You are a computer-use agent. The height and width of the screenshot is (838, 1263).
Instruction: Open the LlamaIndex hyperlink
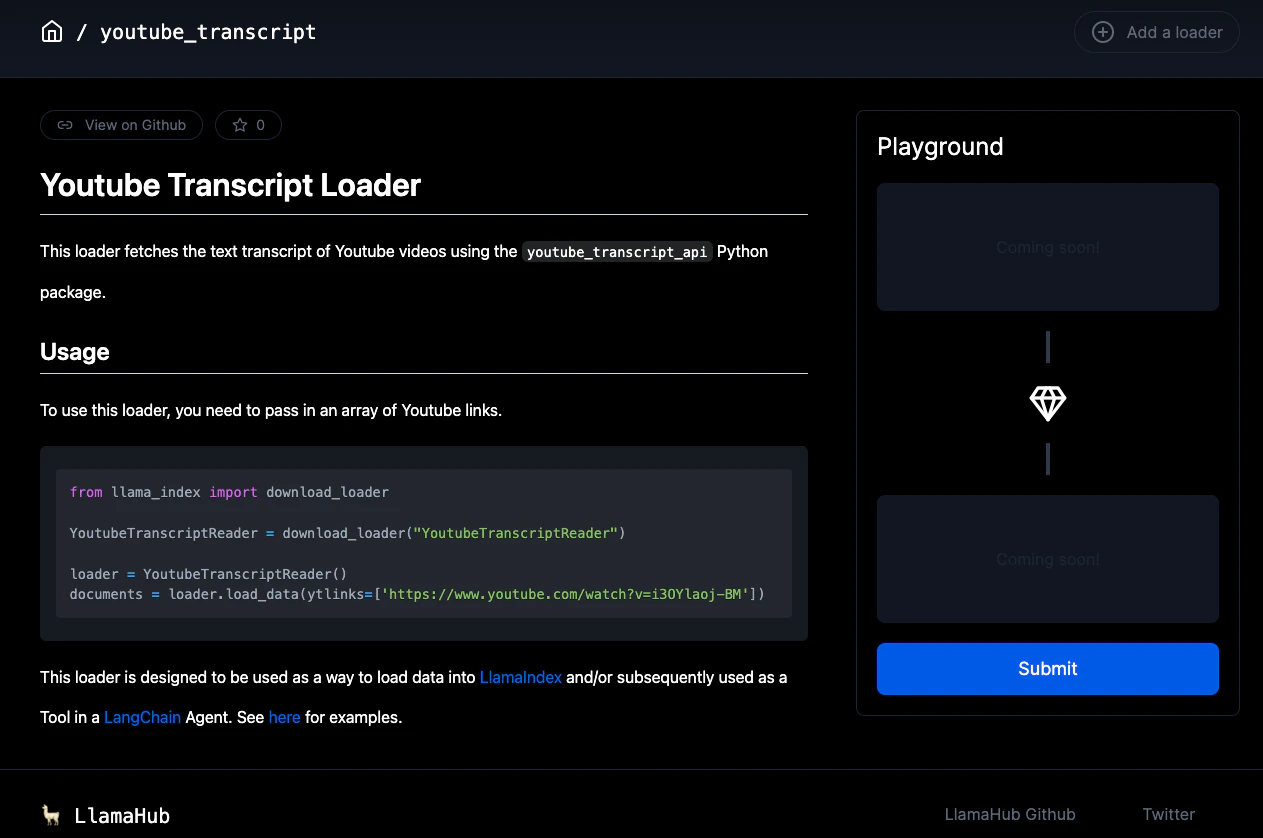(x=521, y=677)
